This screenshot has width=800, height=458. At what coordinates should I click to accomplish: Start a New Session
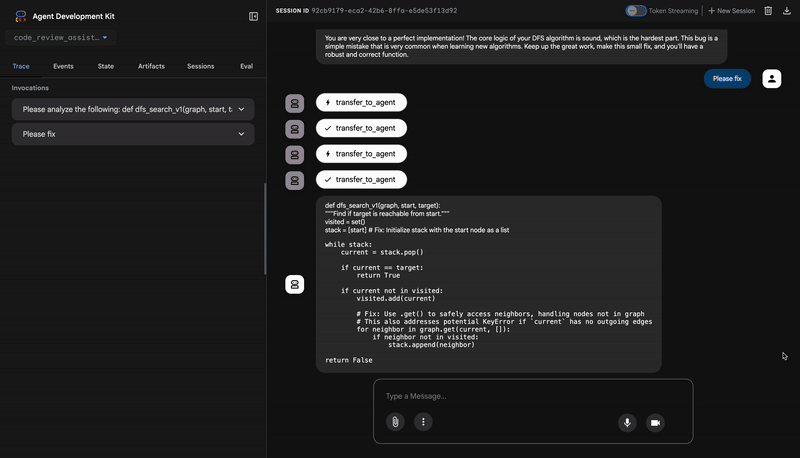tap(731, 11)
